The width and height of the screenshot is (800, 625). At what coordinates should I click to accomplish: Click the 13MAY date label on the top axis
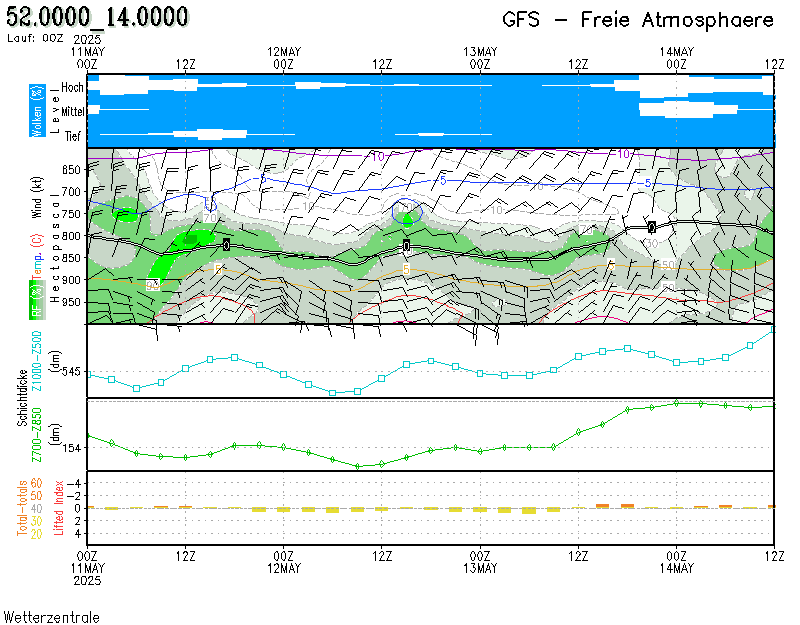click(x=480, y=52)
